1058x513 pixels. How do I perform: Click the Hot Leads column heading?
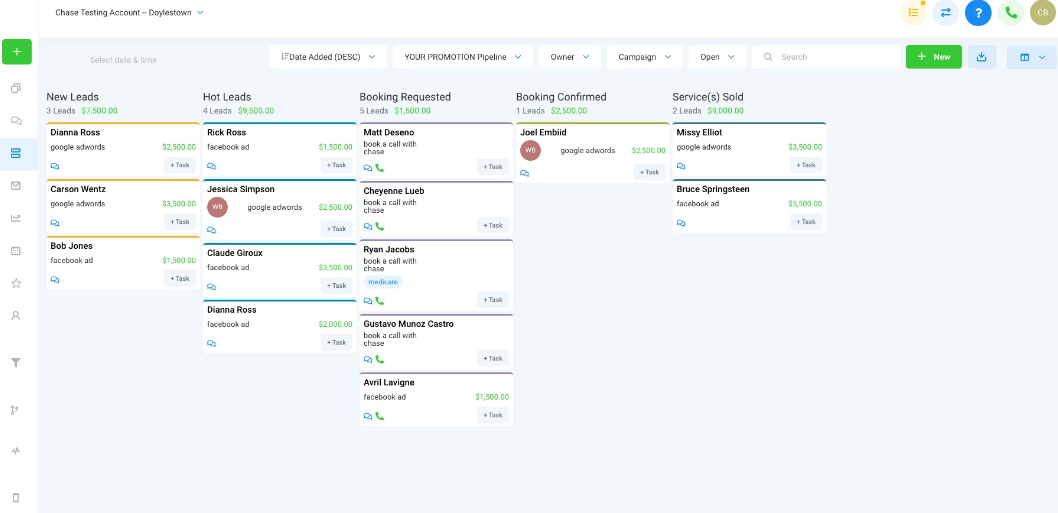[227, 97]
